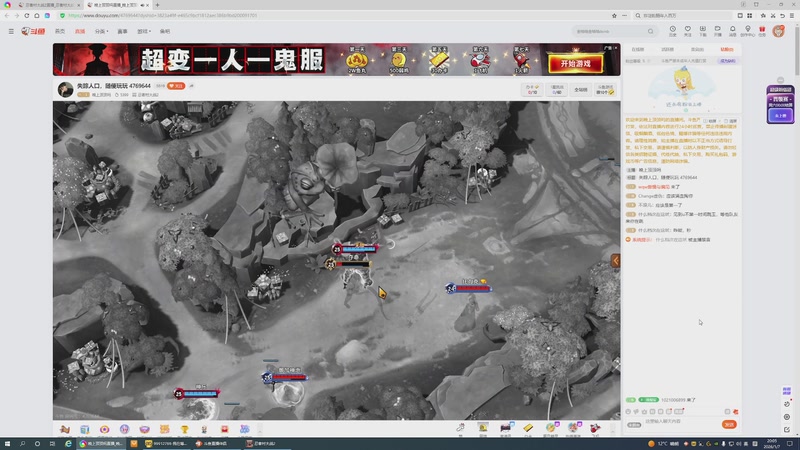
Task: Click the task counter button showing 0/10
Action: [532, 90]
